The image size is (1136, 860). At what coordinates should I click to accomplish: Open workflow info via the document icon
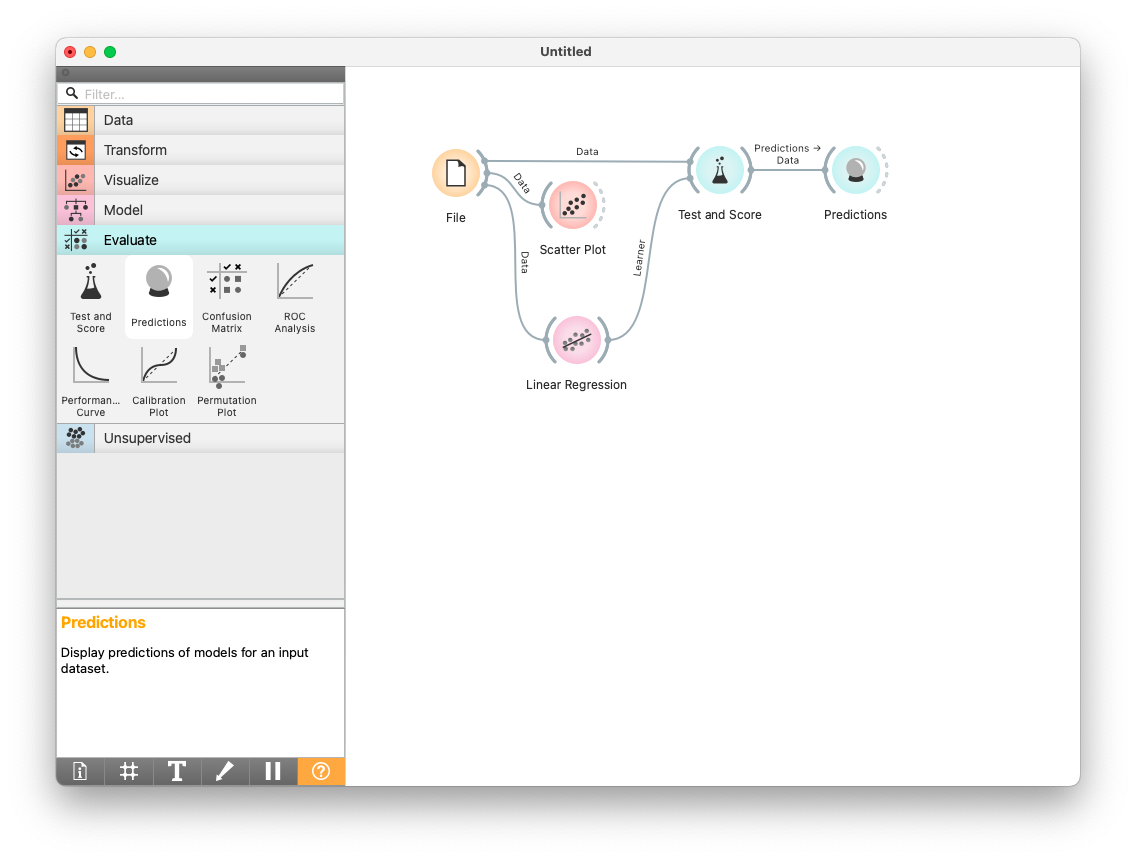pos(80,772)
